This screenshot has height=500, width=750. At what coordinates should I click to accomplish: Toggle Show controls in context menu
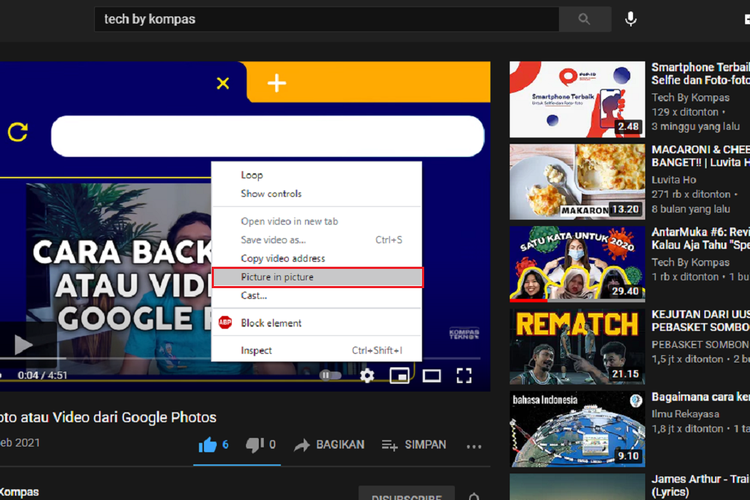pyautogui.click(x=271, y=194)
